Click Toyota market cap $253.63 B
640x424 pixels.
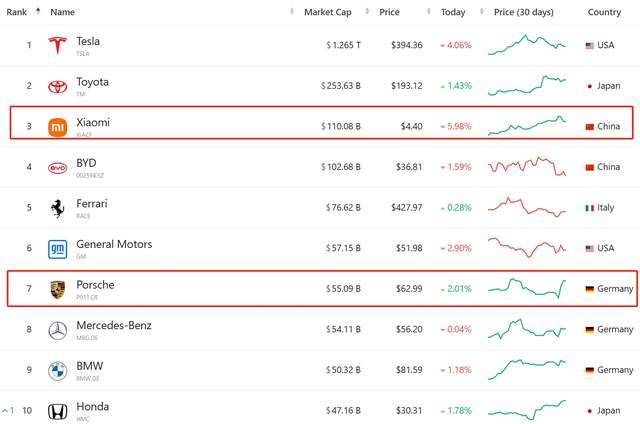coord(341,86)
